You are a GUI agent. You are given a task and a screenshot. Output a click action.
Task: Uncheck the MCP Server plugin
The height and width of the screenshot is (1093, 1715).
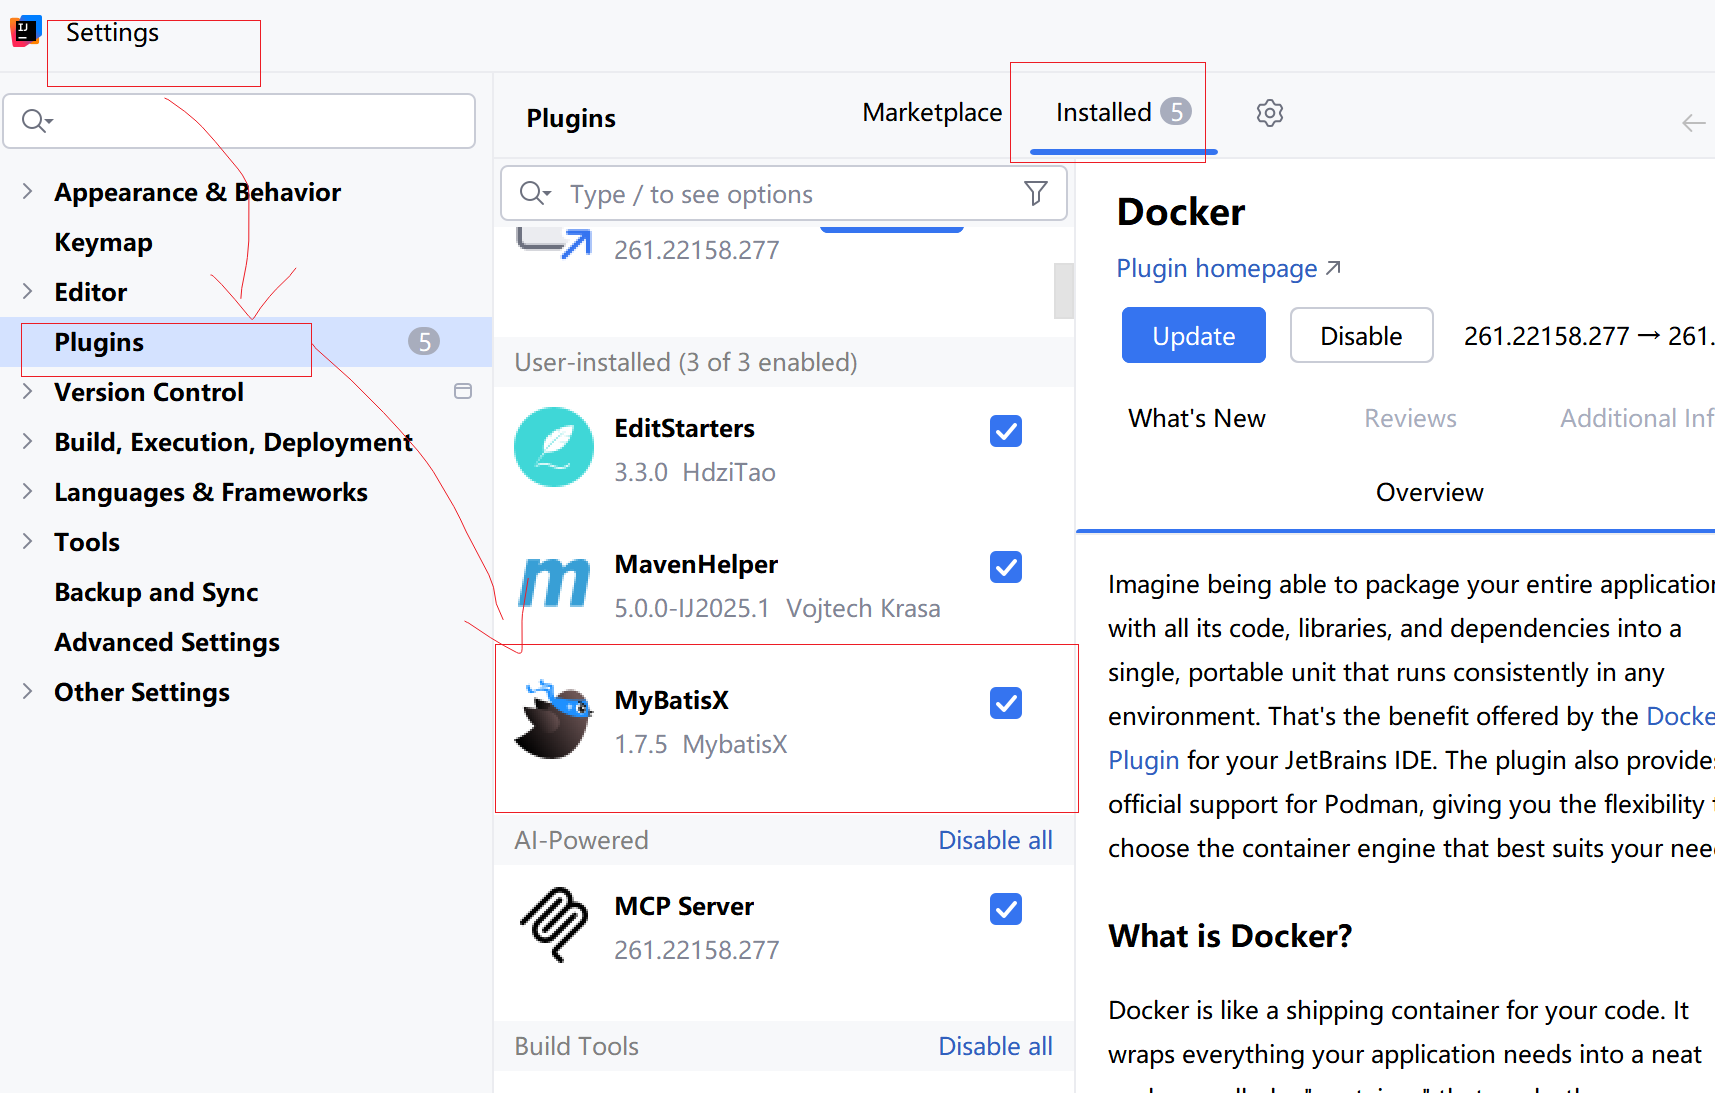[1006, 909]
